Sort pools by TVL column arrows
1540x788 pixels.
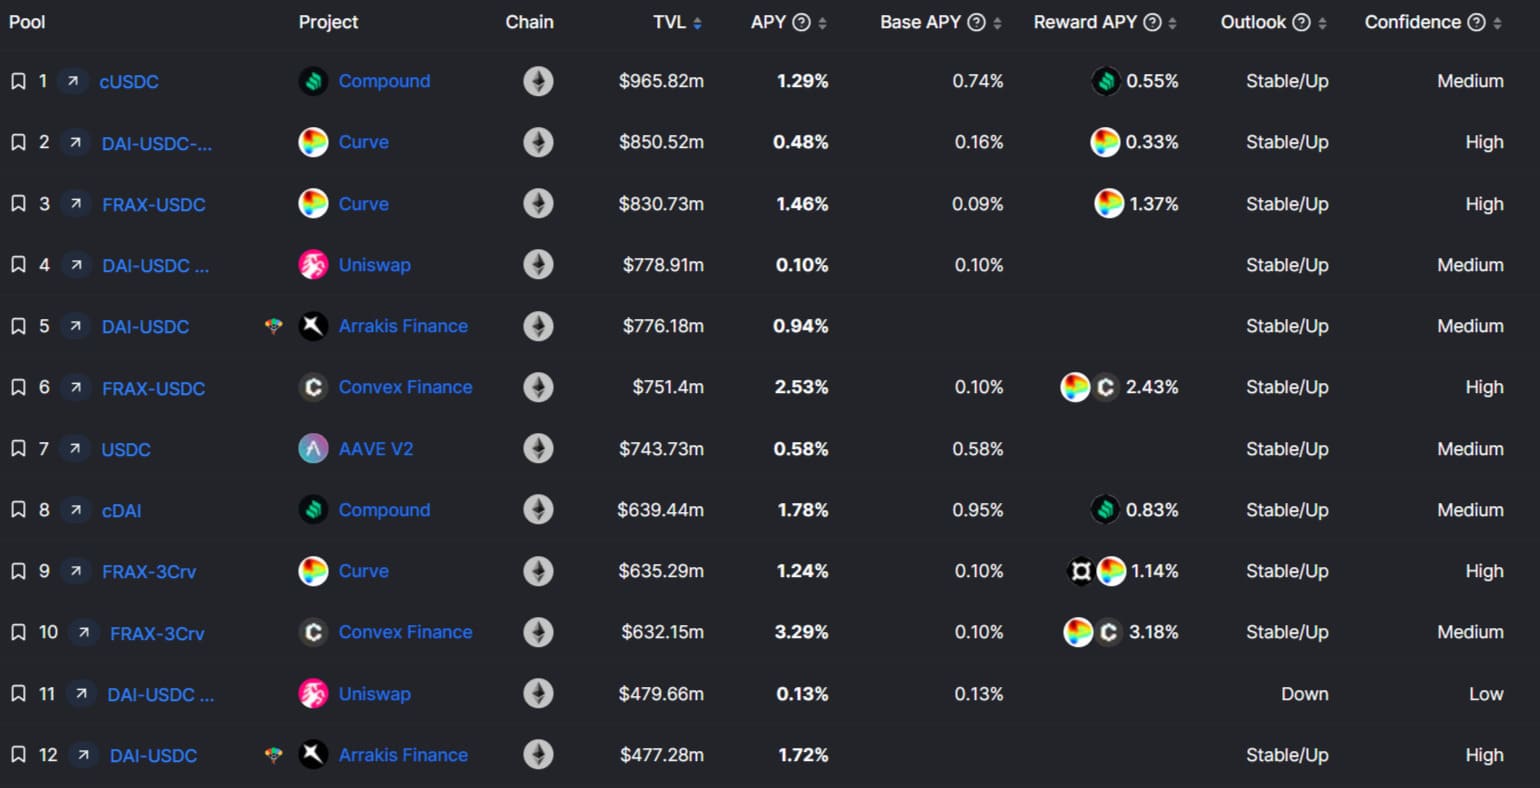pos(697,23)
